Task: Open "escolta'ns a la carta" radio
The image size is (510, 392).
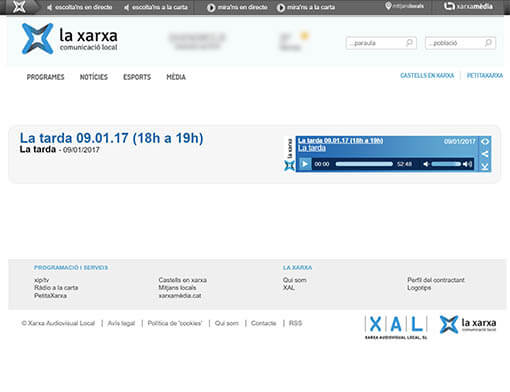Action: pos(156,7)
